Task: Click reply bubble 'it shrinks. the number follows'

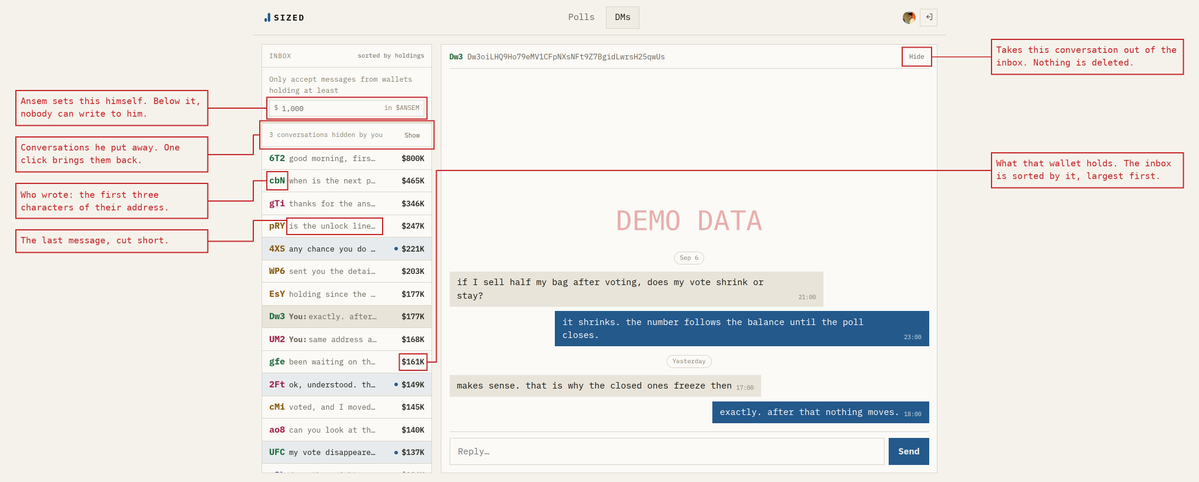Action: click(742, 328)
